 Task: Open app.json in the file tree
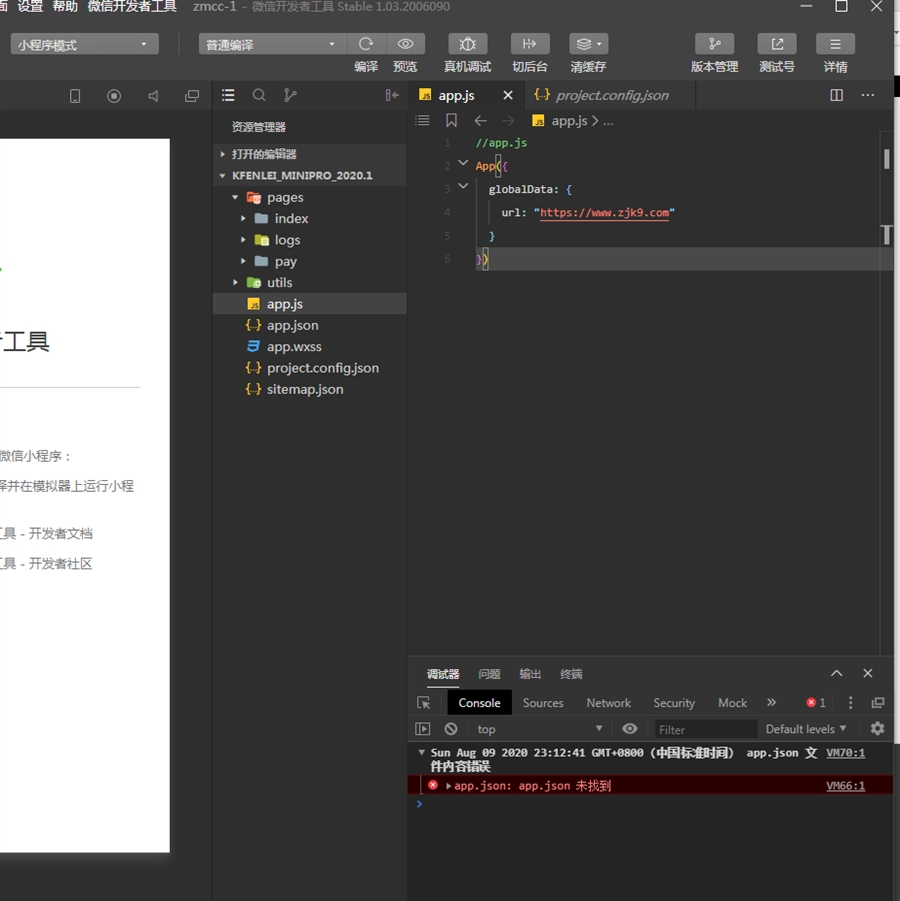(292, 326)
